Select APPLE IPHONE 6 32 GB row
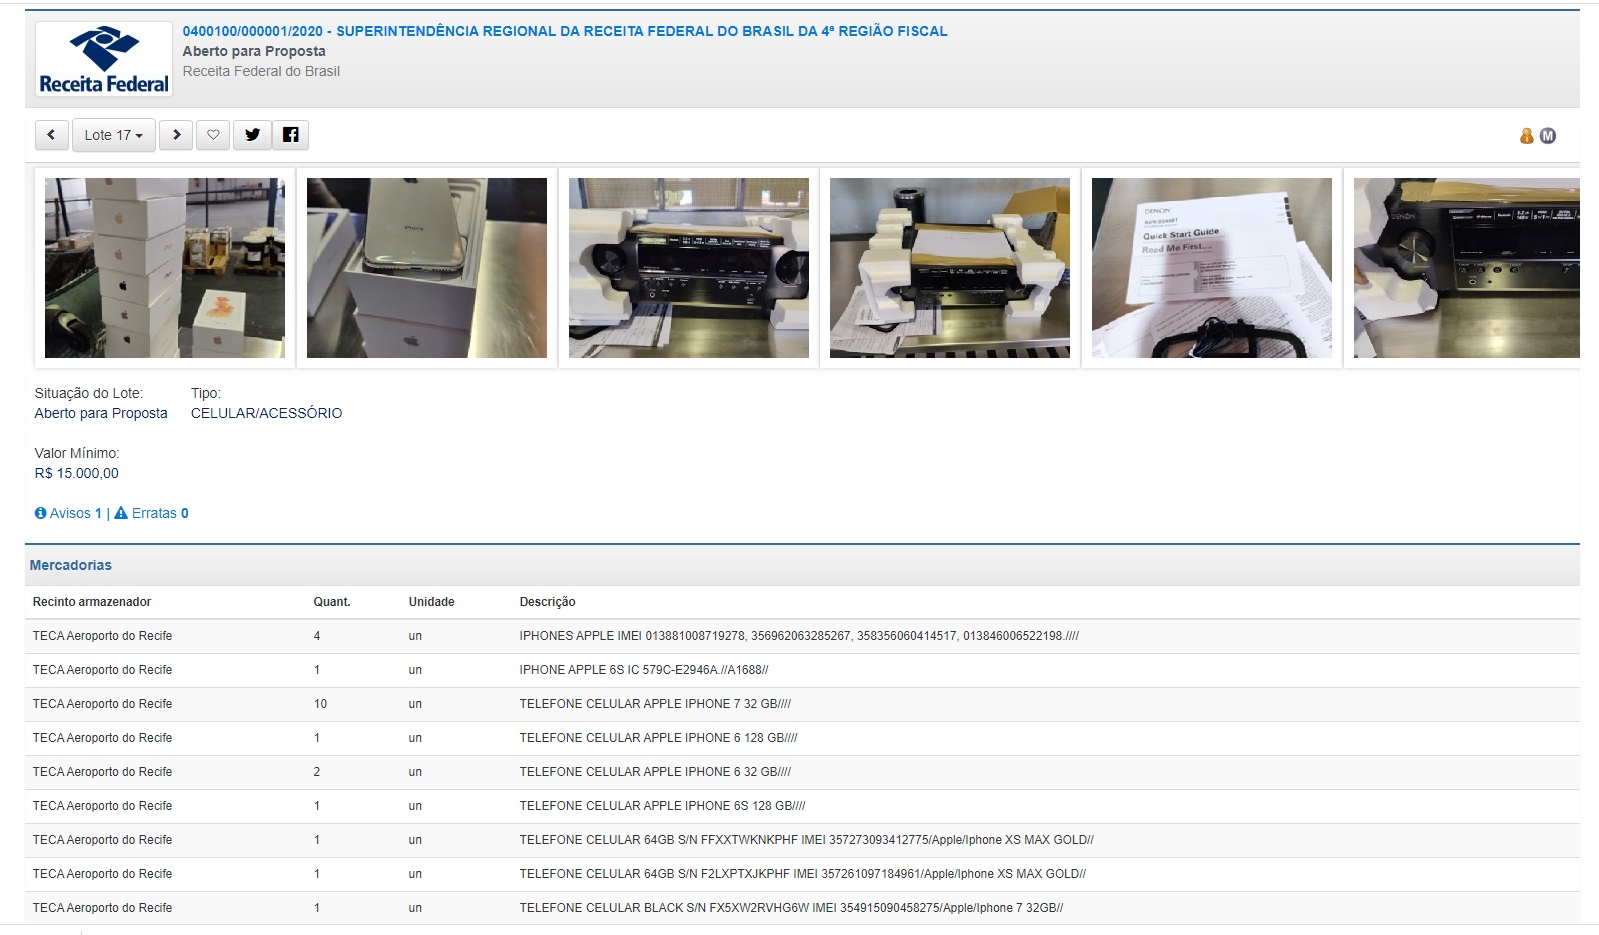Viewport: 1599px width, 935px height. click(x=802, y=772)
